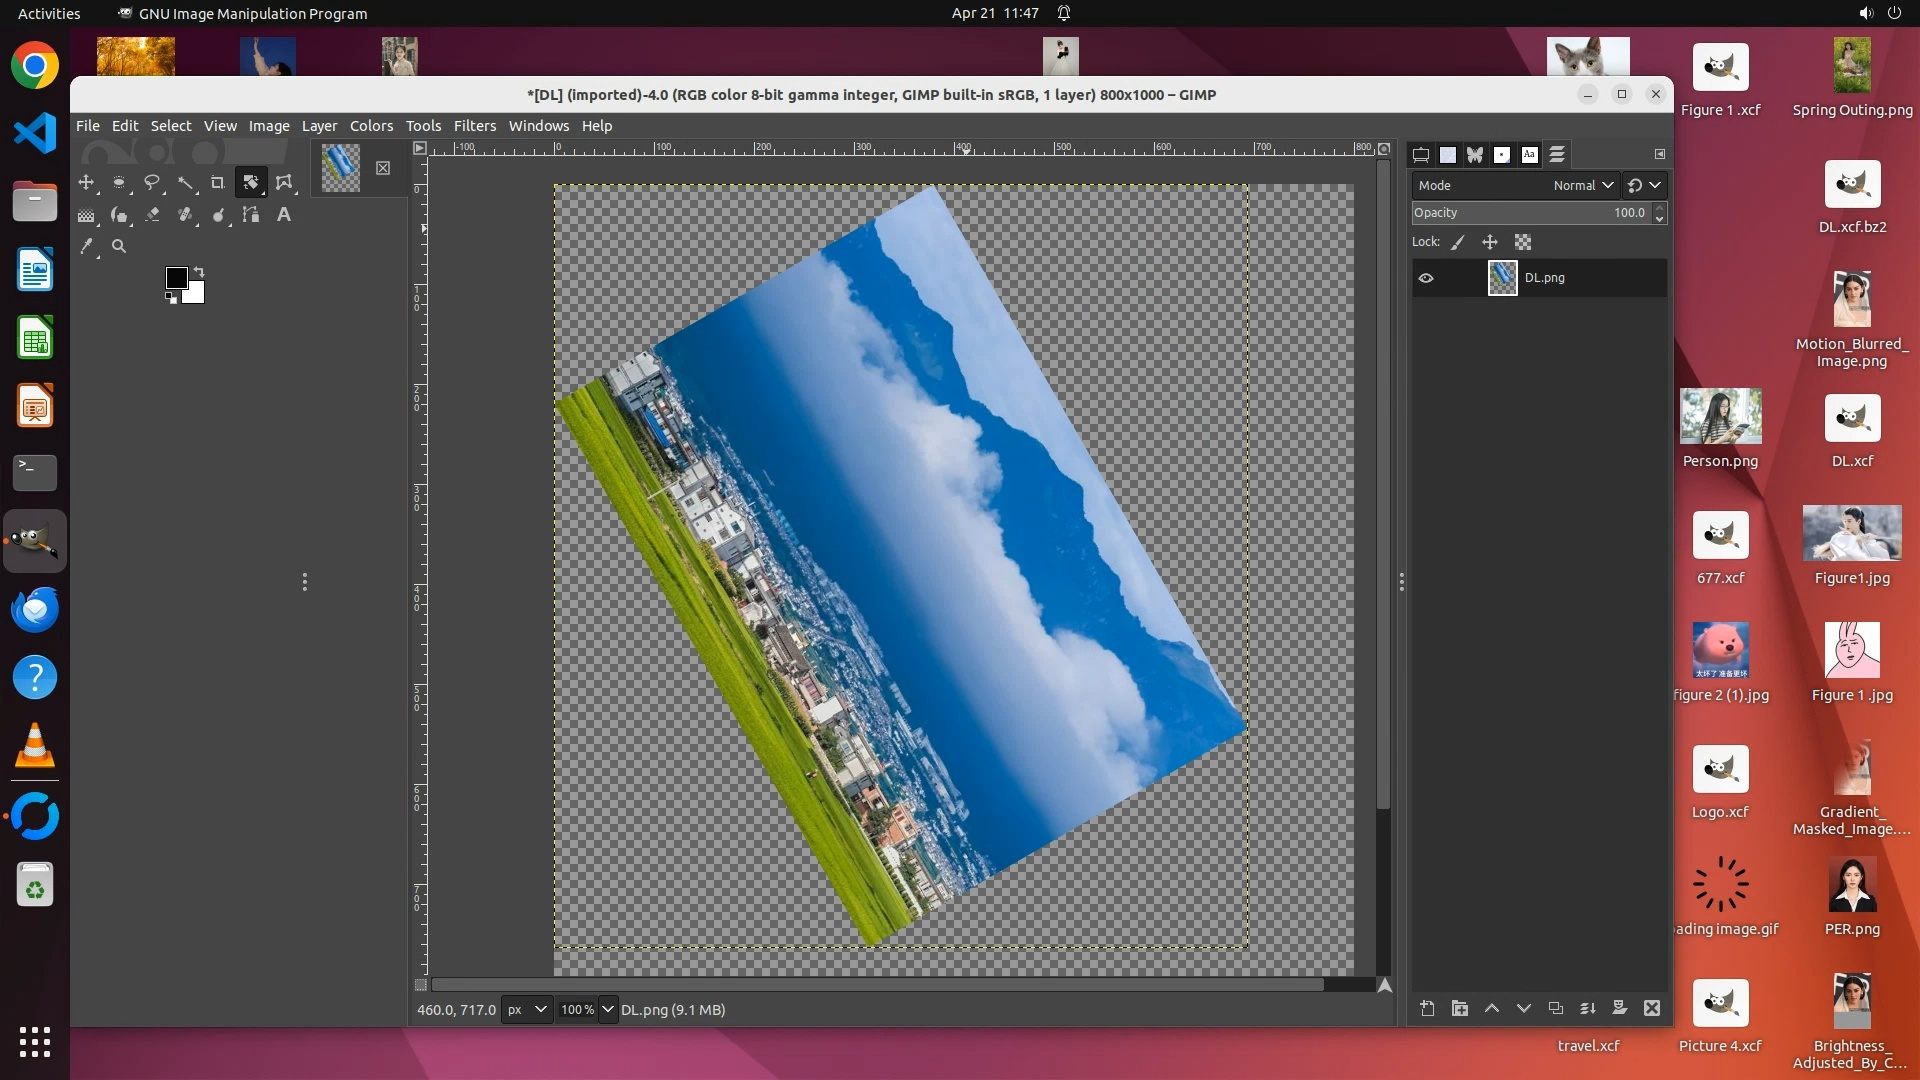
Task: Click the Add layer mask icon
Action: [1619, 1008]
